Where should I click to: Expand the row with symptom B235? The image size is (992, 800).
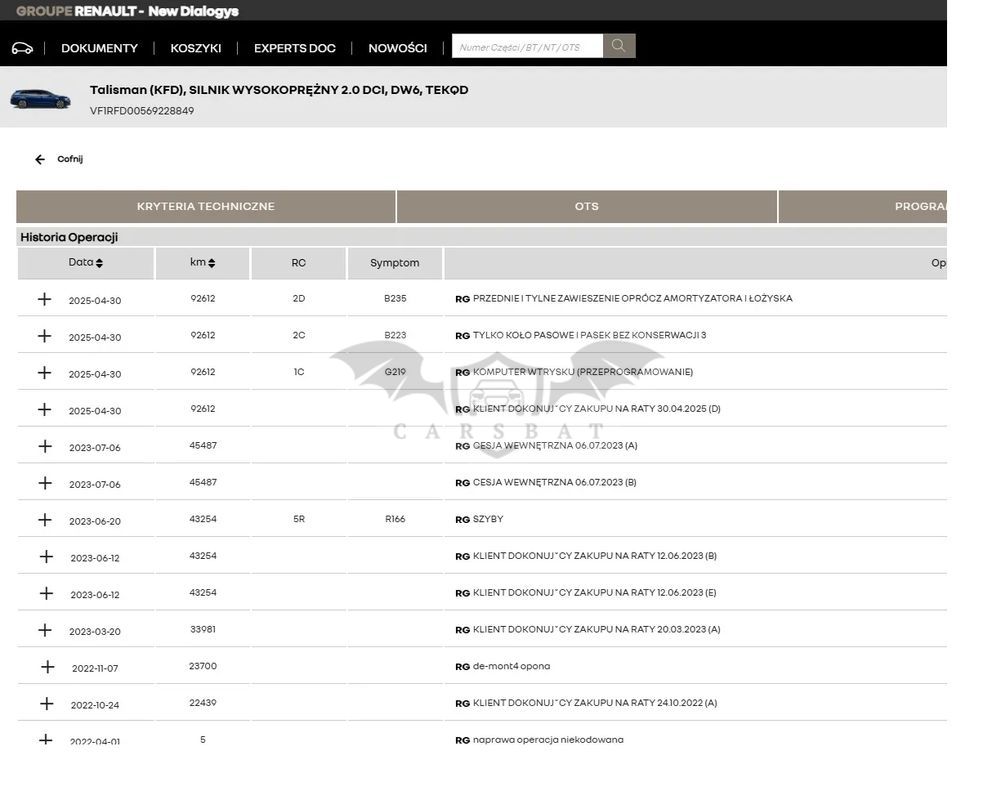pos(44,299)
